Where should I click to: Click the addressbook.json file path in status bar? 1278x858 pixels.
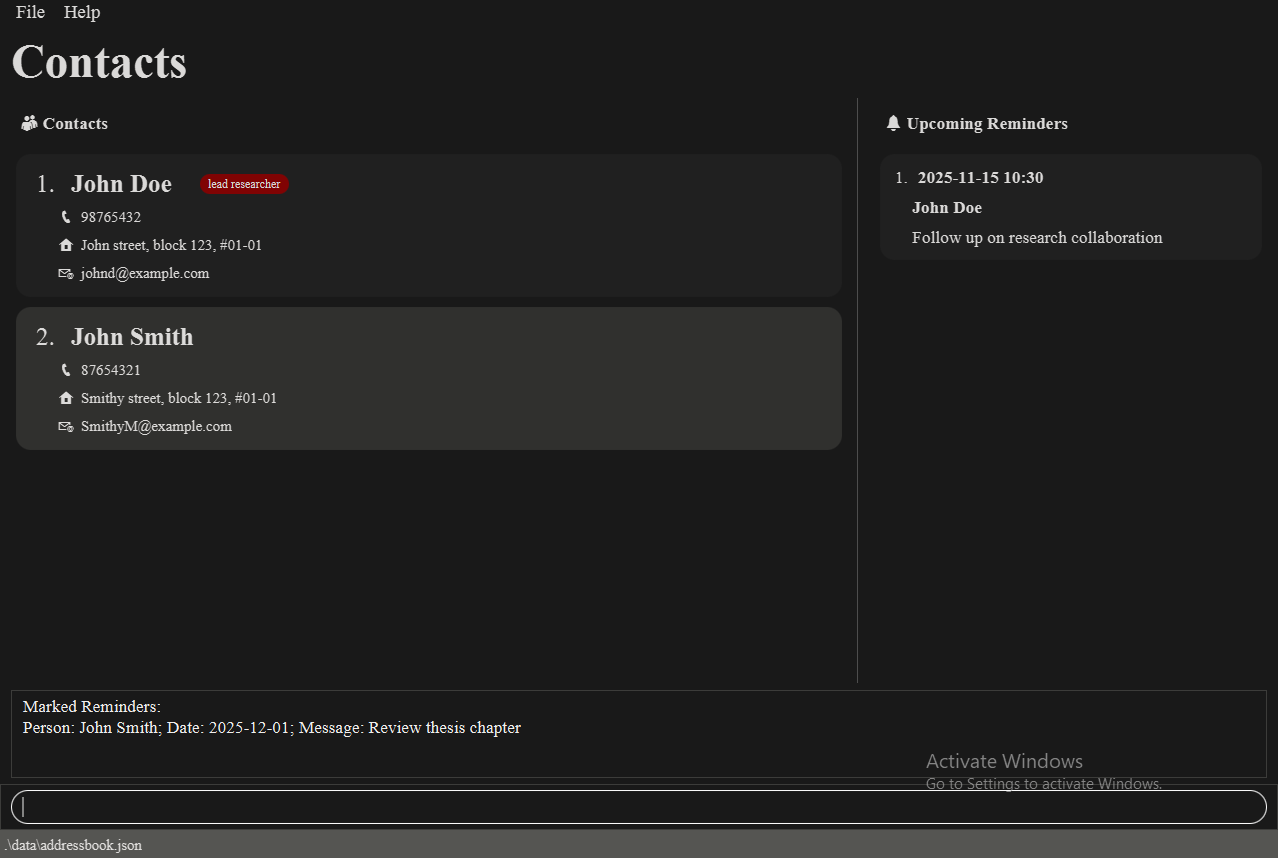(73, 845)
